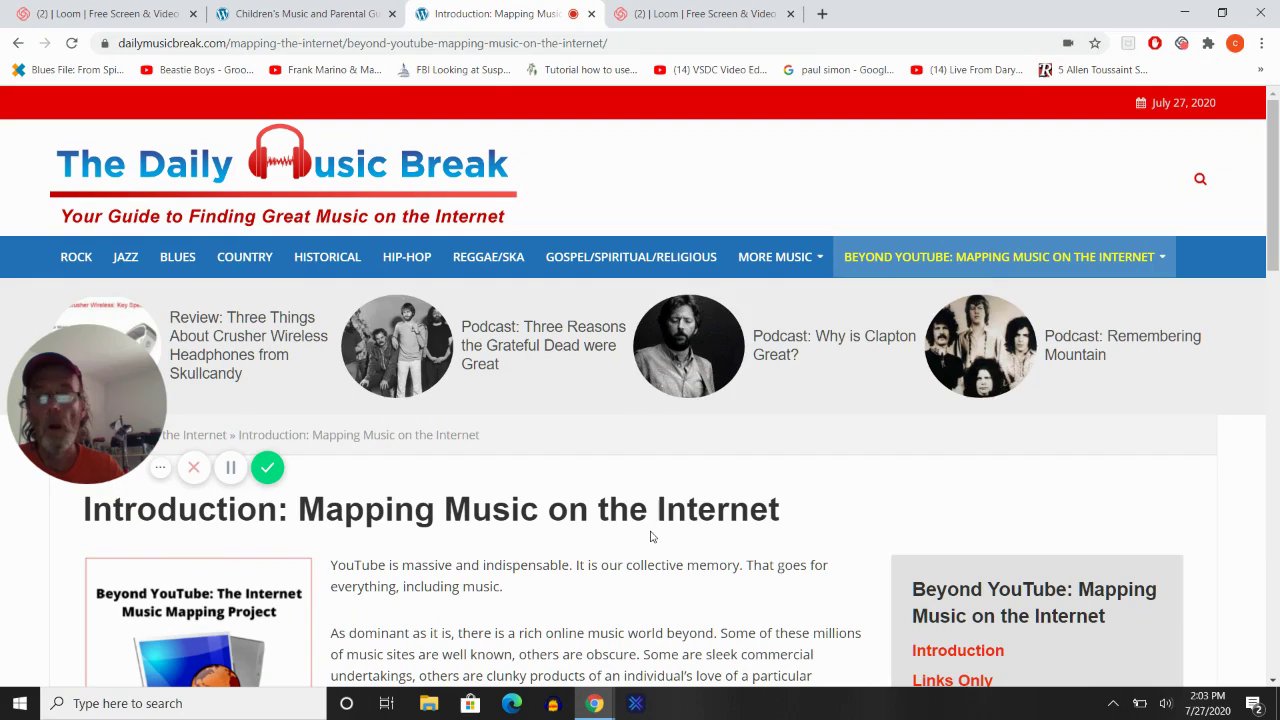This screenshot has height=720, width=1280.
Task: Open the paul simon - Google bookmark
Action: point(838,70)
